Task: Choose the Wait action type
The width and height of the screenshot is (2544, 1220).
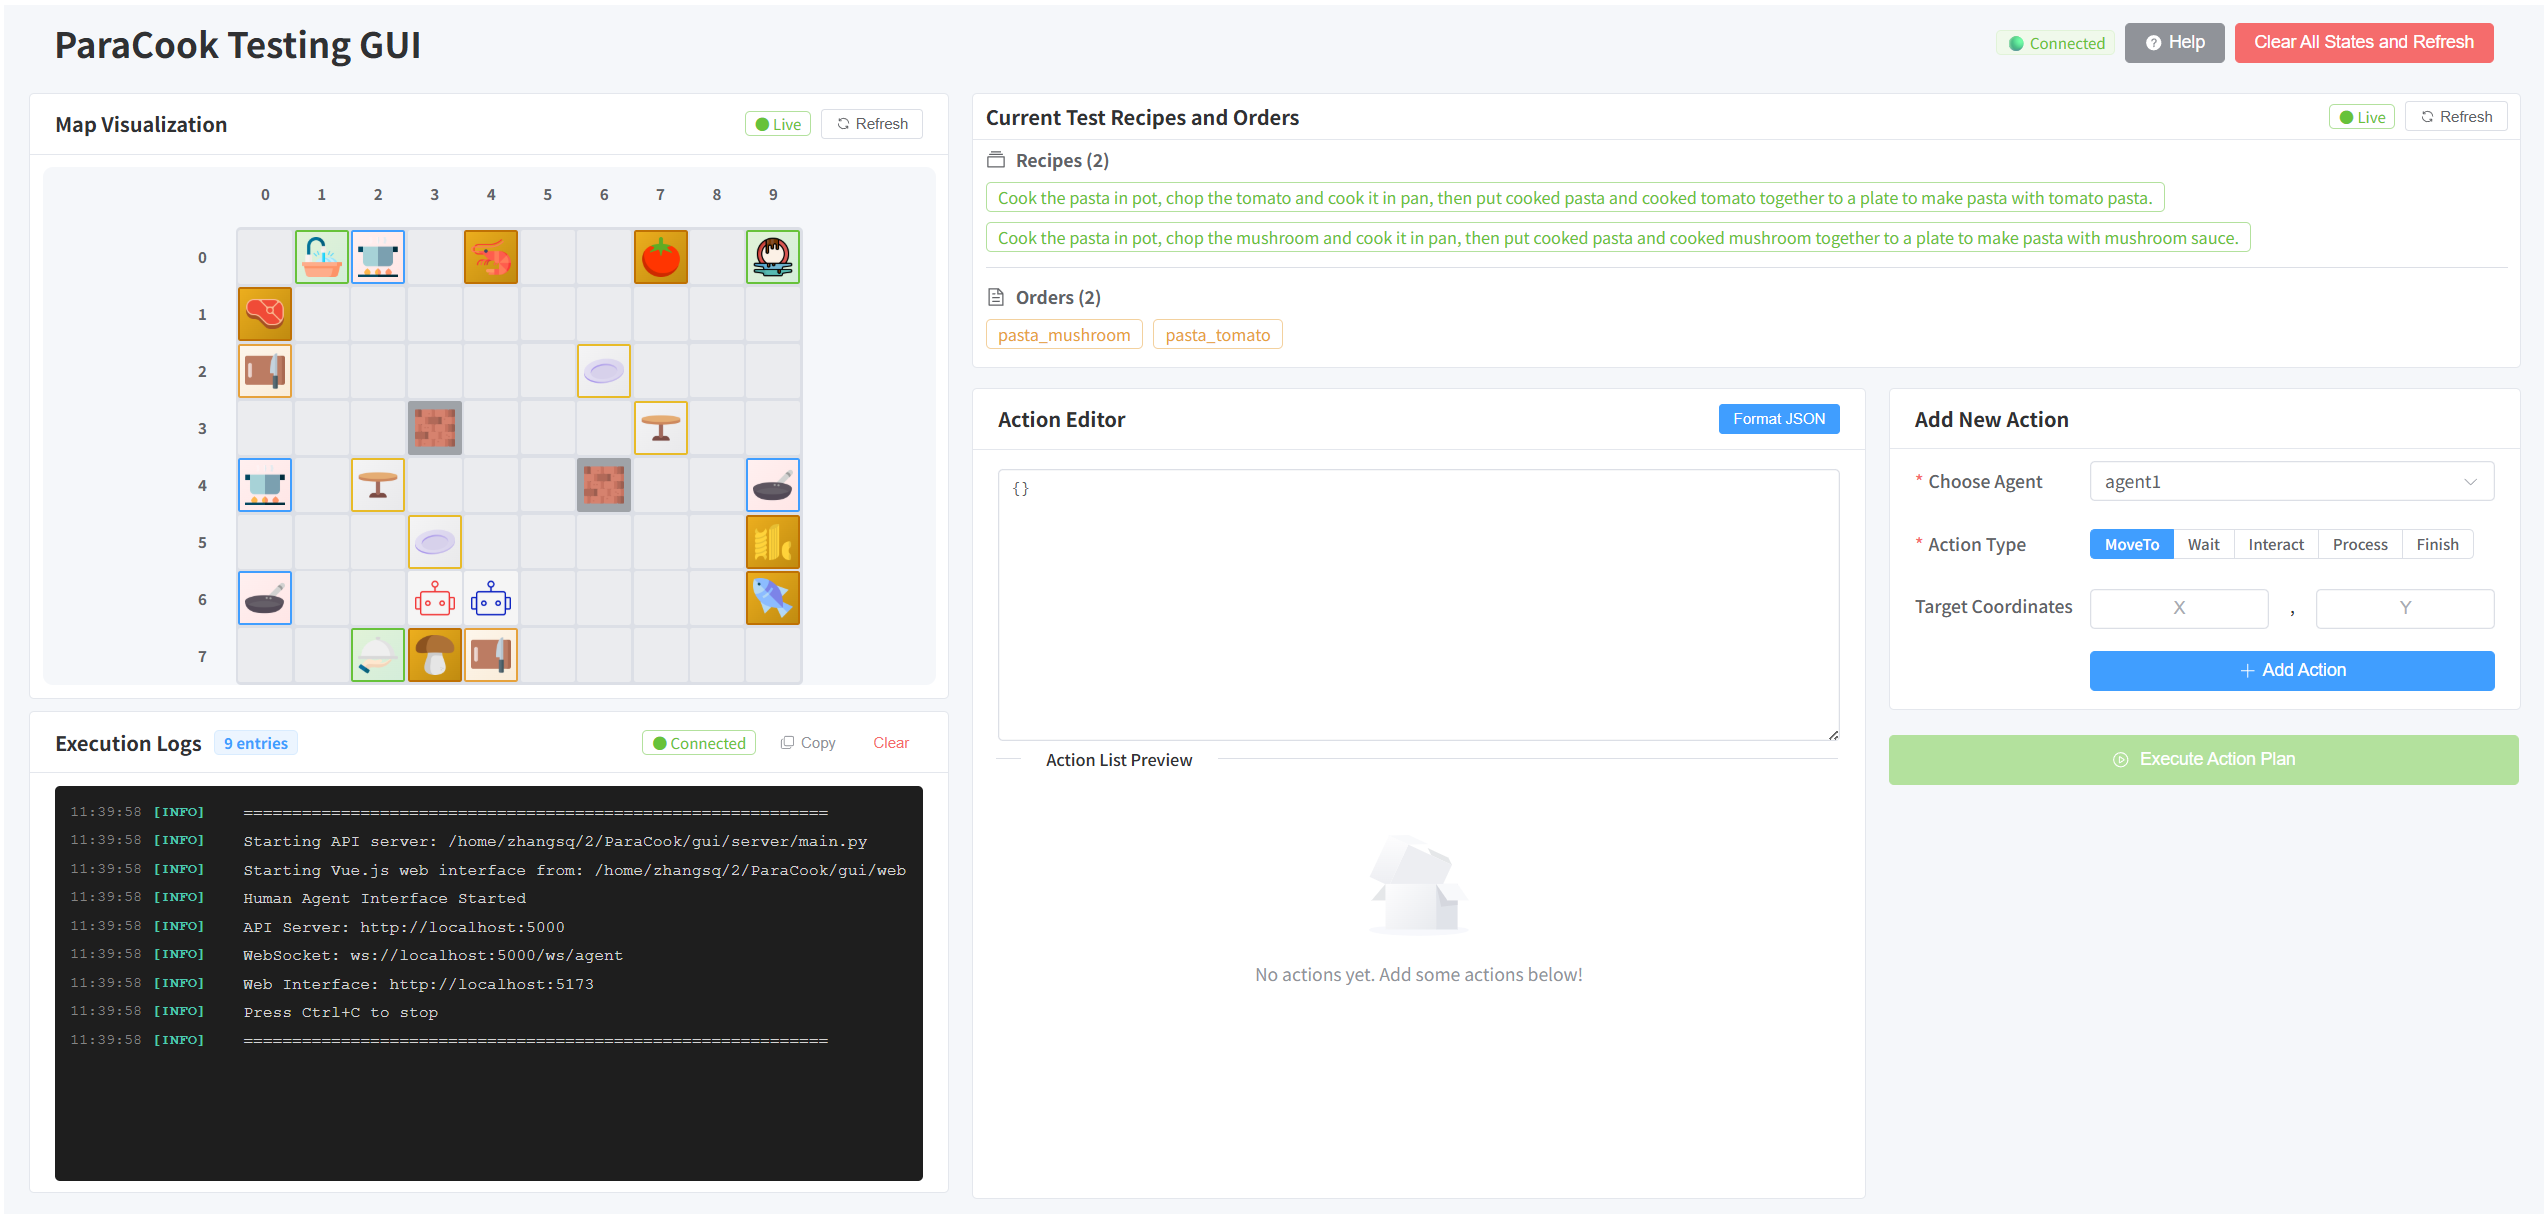Action: [2203, 544]
